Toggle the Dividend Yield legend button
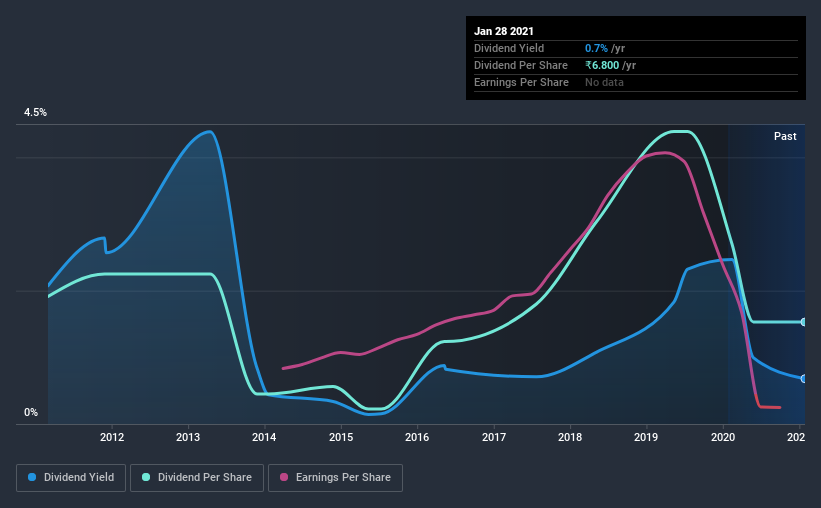The width and height of the screenshot is (821, 508). 71,478
